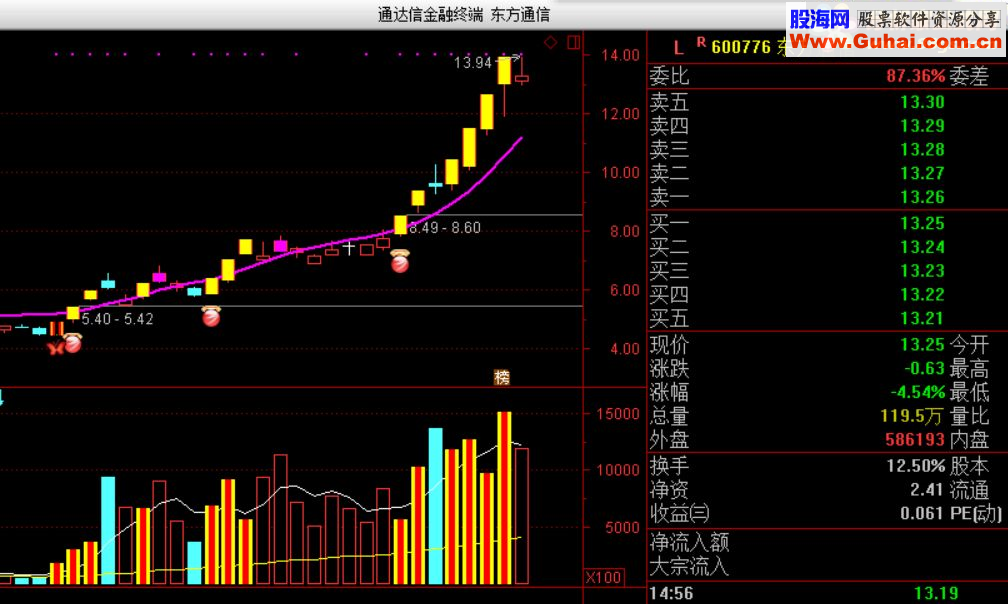The image size is (1008, 604).
Task: Click the 5.40 - 5.42 gap label
Action: tap(118, 319)
